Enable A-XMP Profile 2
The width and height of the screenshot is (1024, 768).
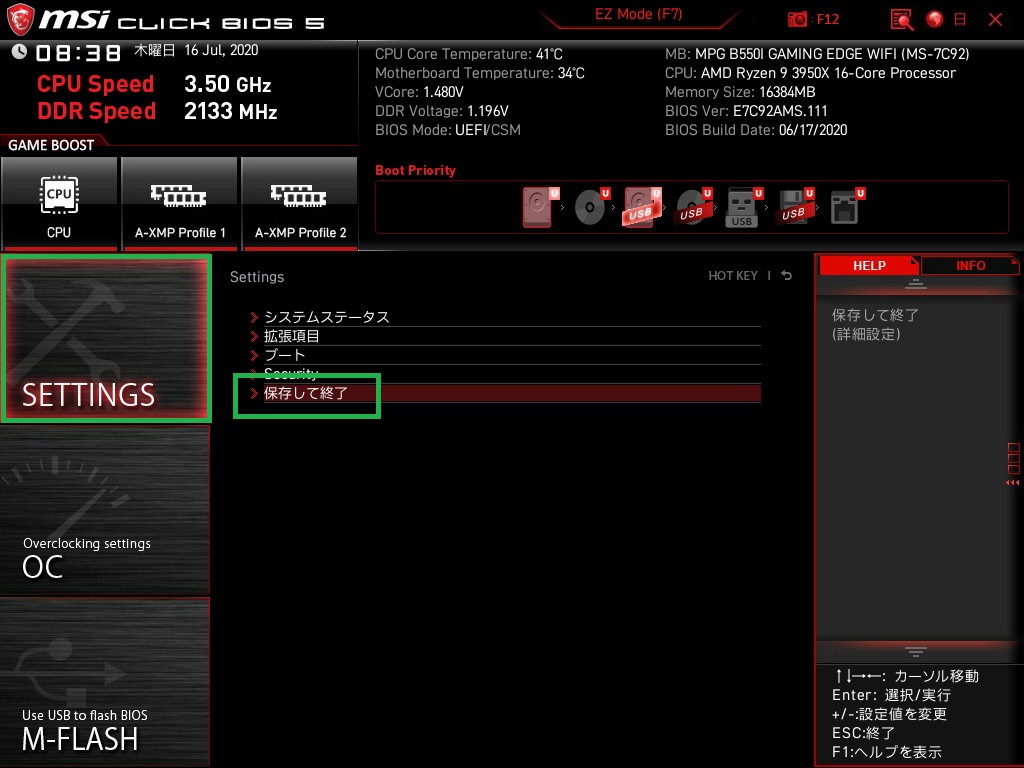pos(300,203)
